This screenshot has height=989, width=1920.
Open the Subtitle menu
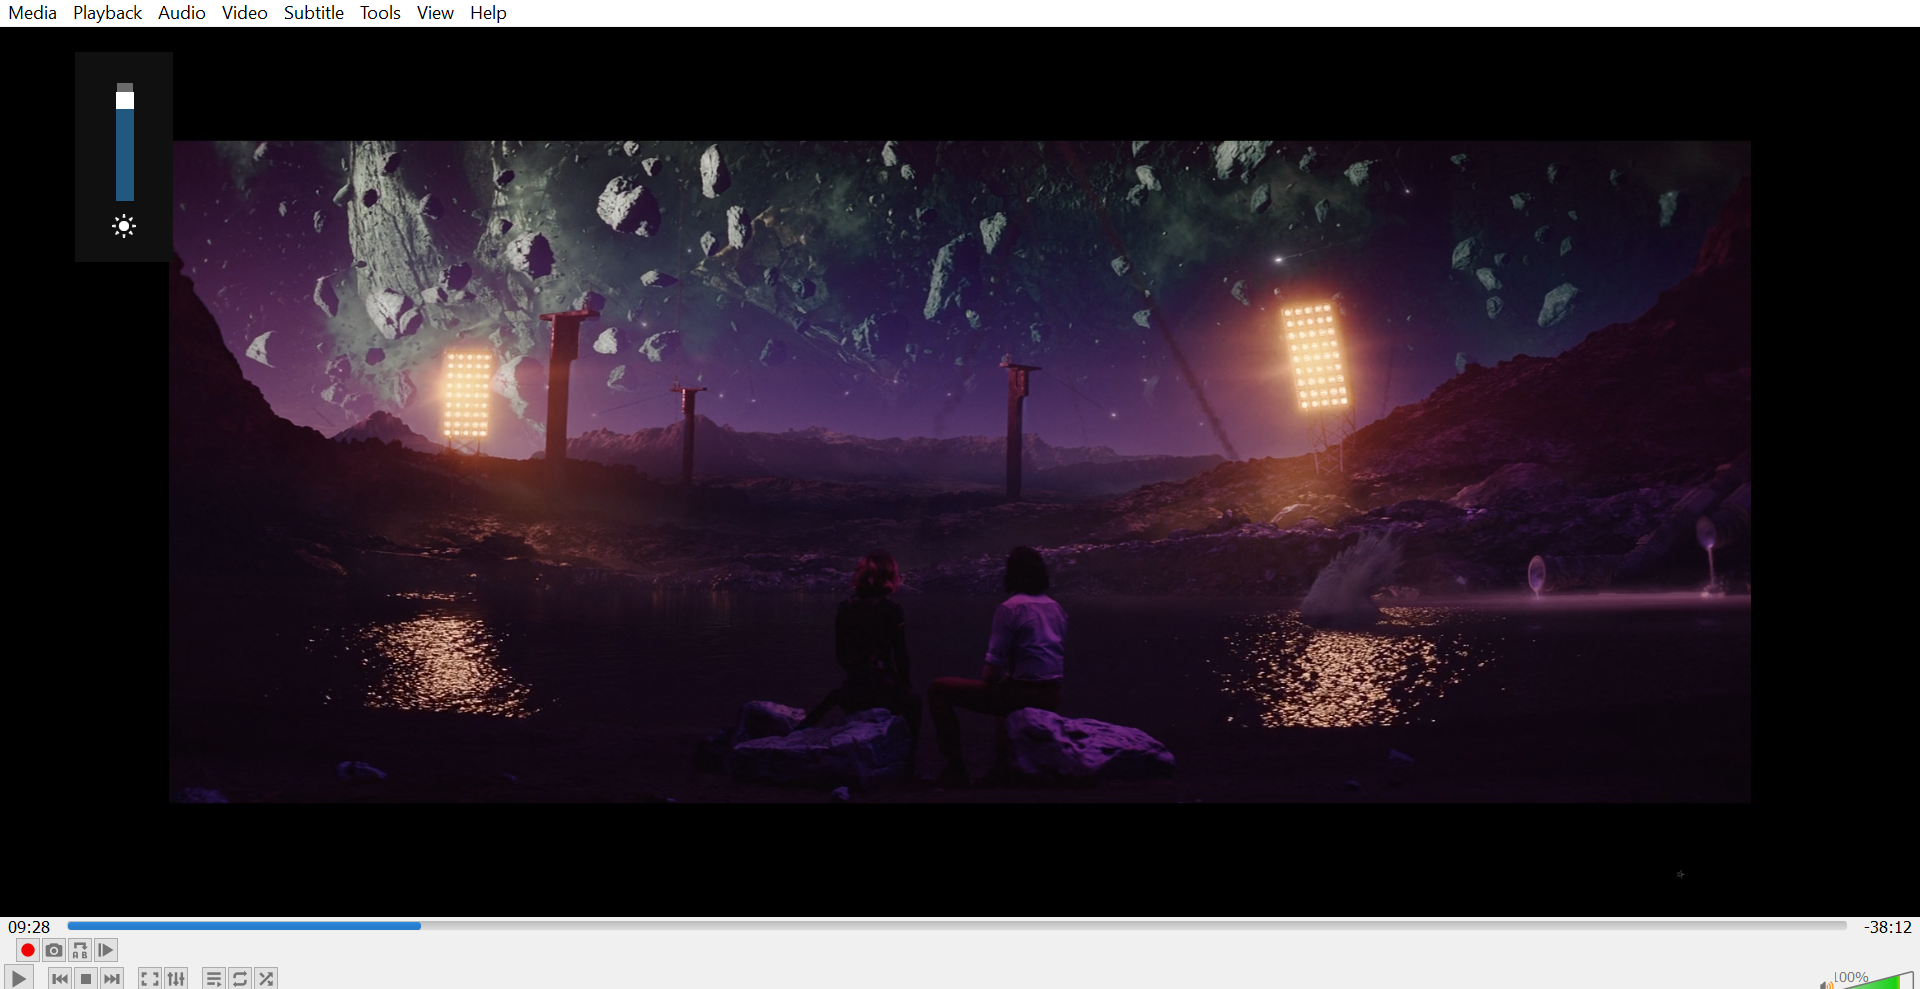click(x=314, y=13)
